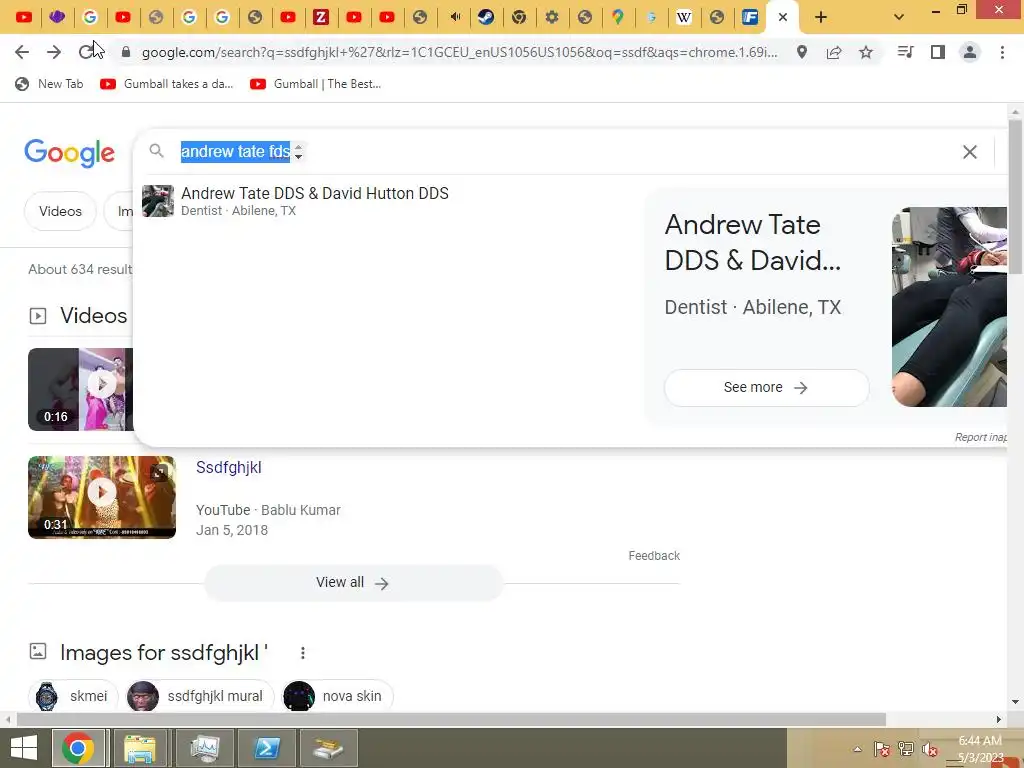Bookmark this page with the star icon
The width and height of the screenshot is (1024, 768).
pos(866,52)
